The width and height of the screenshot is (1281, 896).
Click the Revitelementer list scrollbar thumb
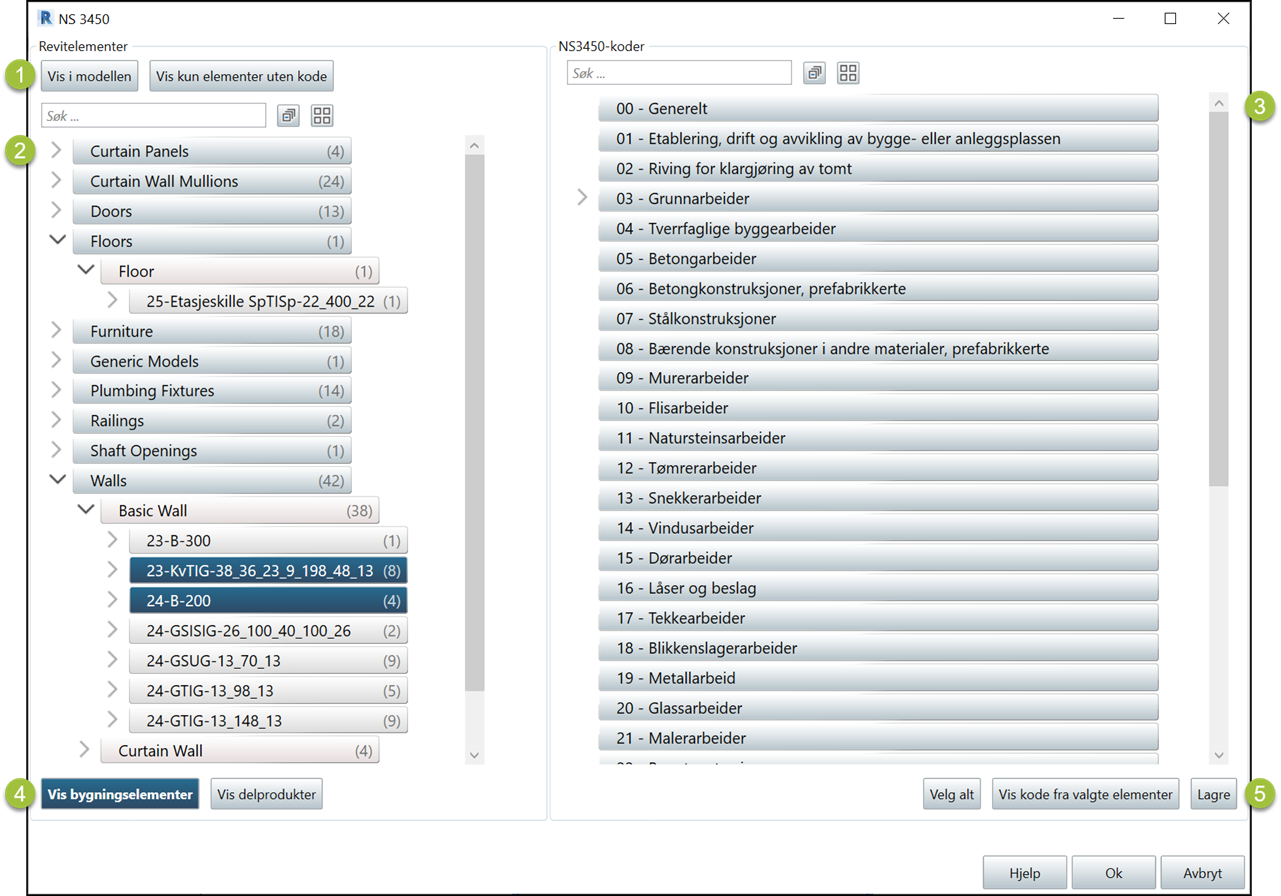(475, 422)
